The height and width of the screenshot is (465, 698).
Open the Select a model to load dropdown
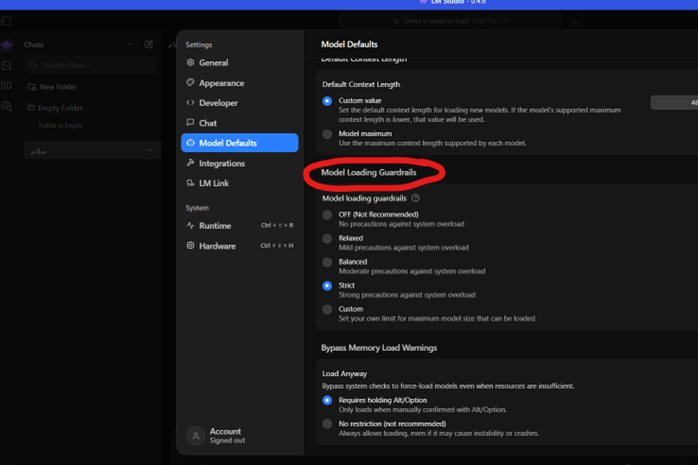[x=440, y=20]
